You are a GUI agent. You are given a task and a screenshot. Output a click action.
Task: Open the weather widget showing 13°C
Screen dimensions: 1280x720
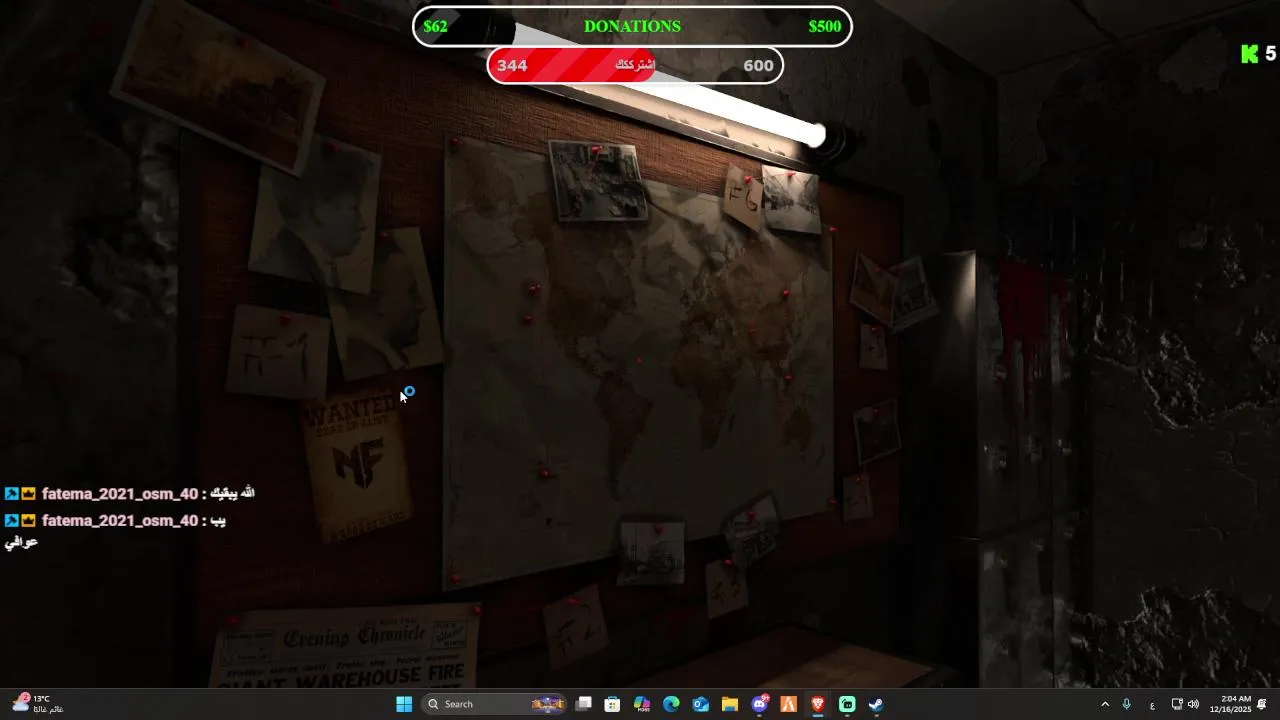pos(38,704)
